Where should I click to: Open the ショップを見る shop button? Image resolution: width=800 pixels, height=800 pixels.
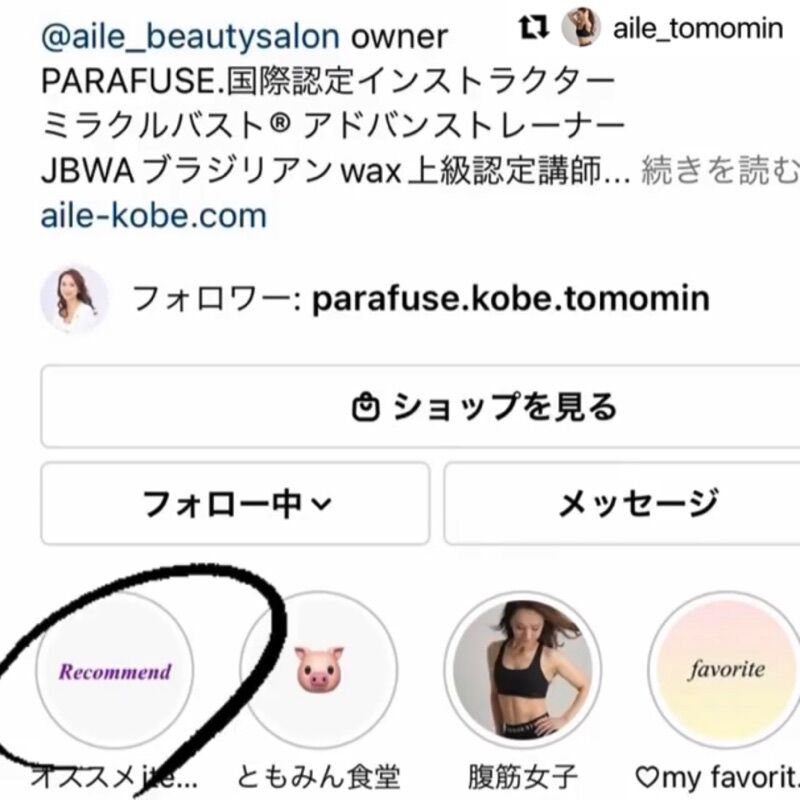pyautogui.click(x=420, y=407)
